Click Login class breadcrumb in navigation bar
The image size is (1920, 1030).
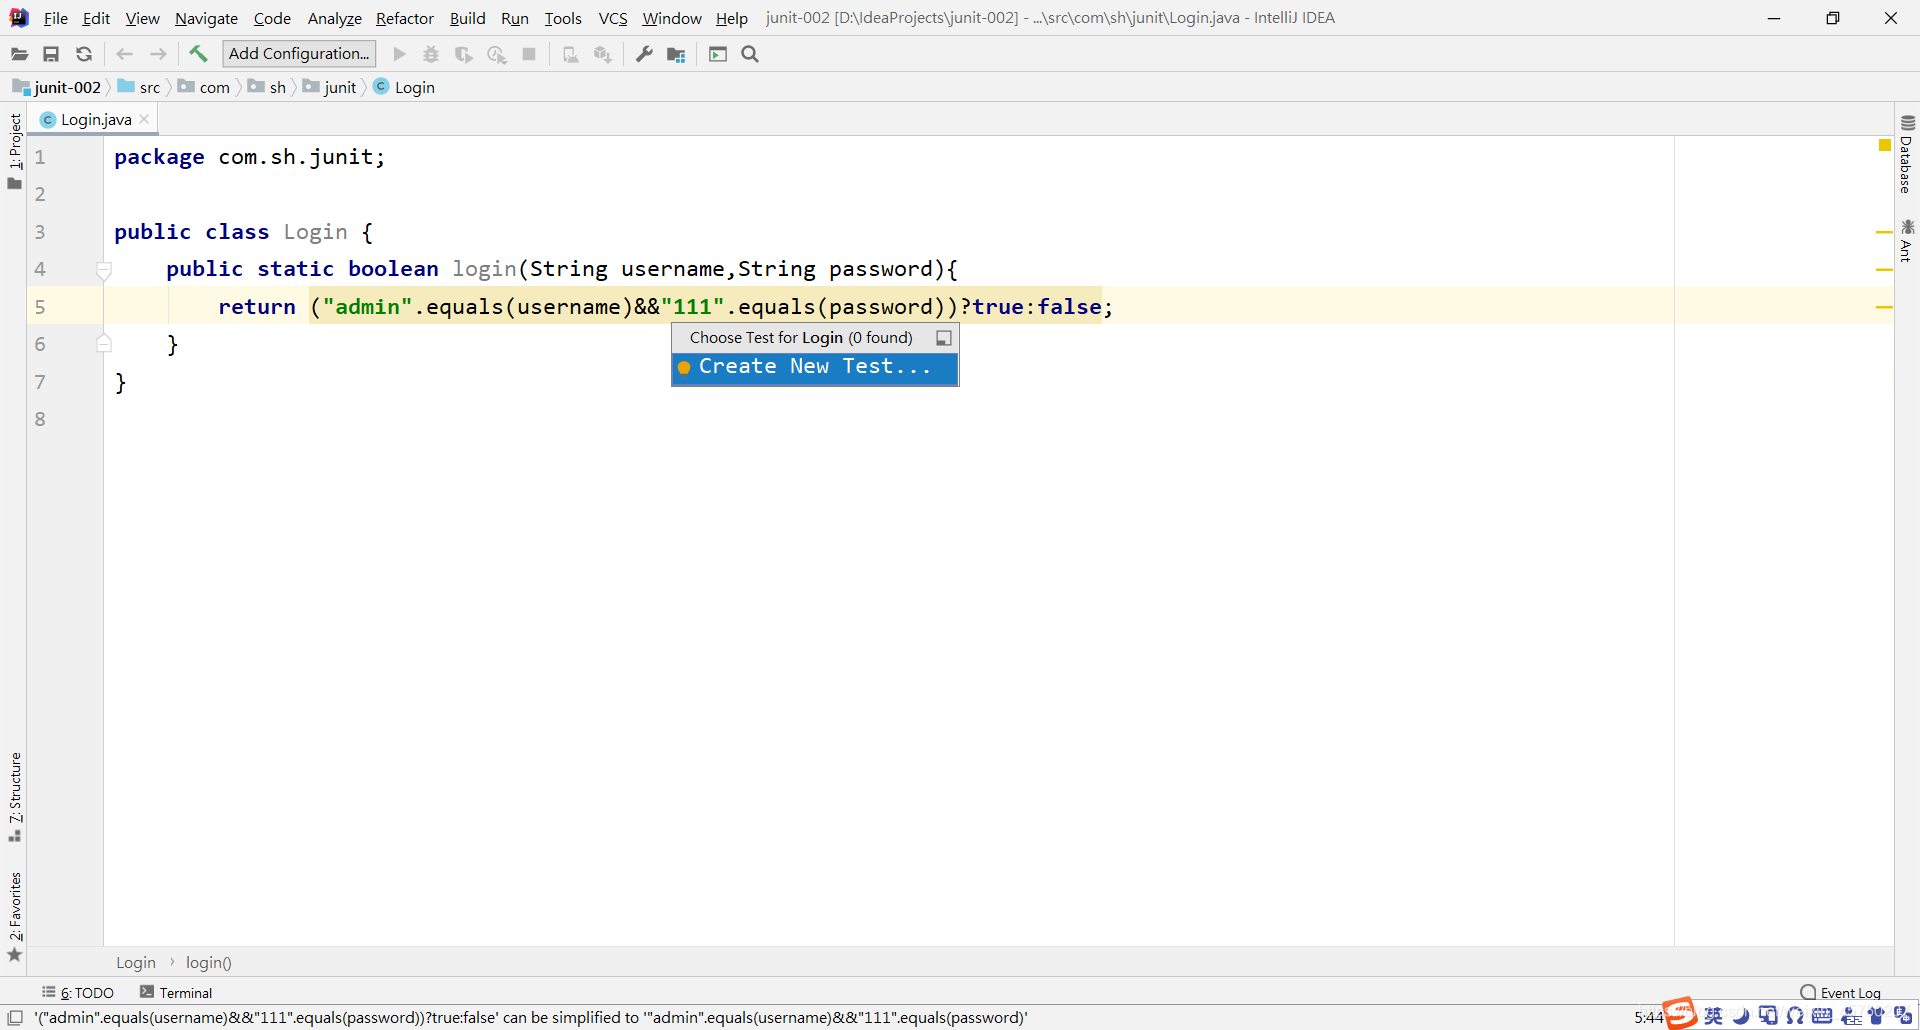pyautogui.click(x=405, y=87)
